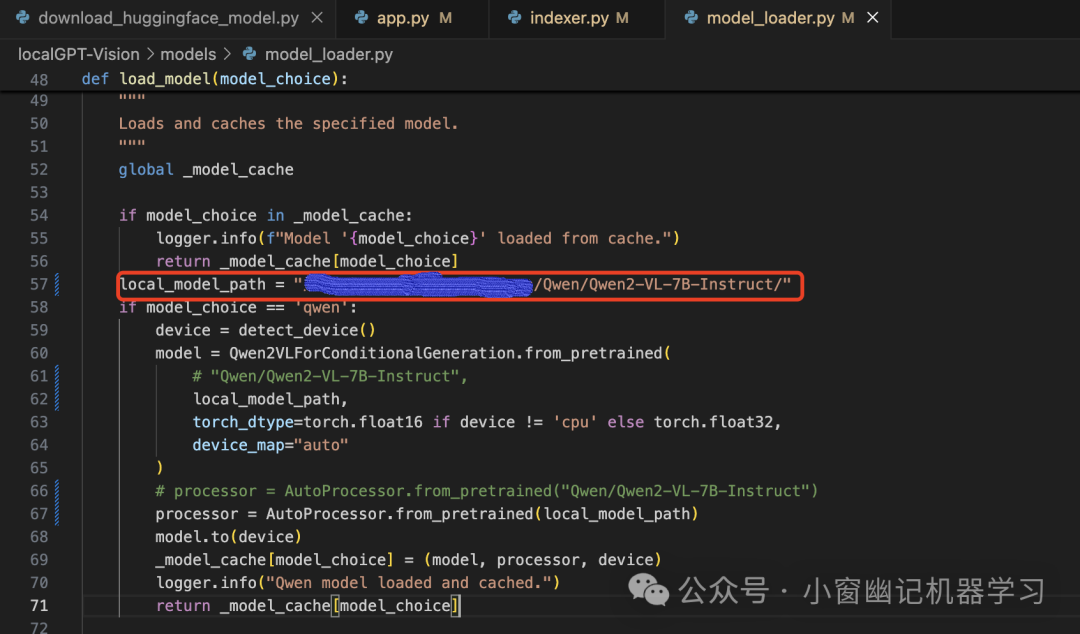1080x634 pixels.
Task: Click the Python icon on the model_loader.py tab
Action: pyautogui.click(x=691, y=18)
